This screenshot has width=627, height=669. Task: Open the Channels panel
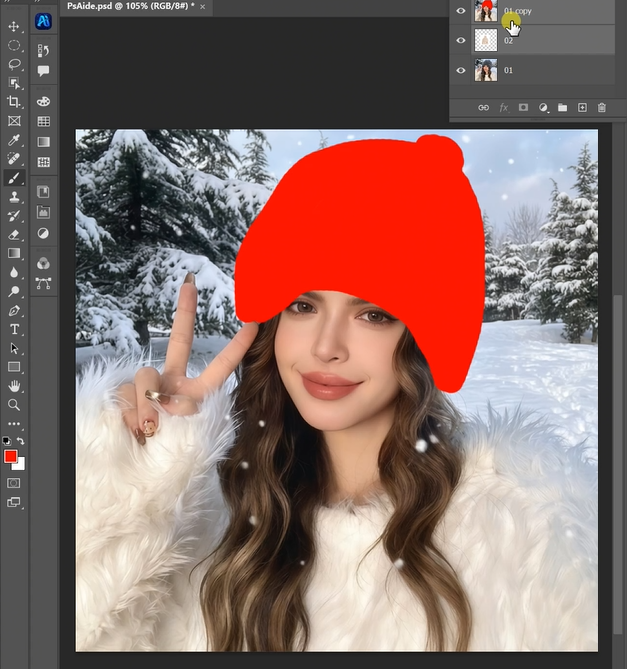43,264
